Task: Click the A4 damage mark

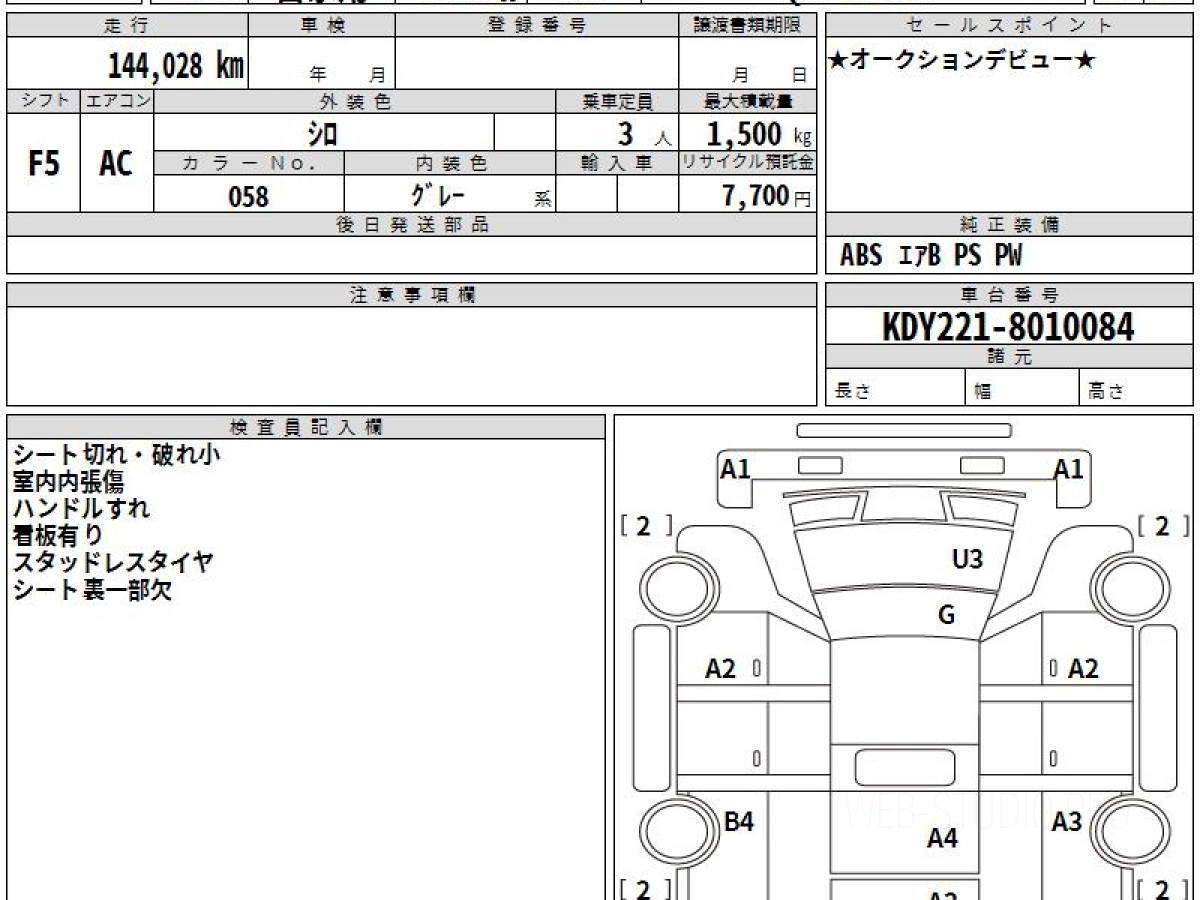Action: click(942, 838)
